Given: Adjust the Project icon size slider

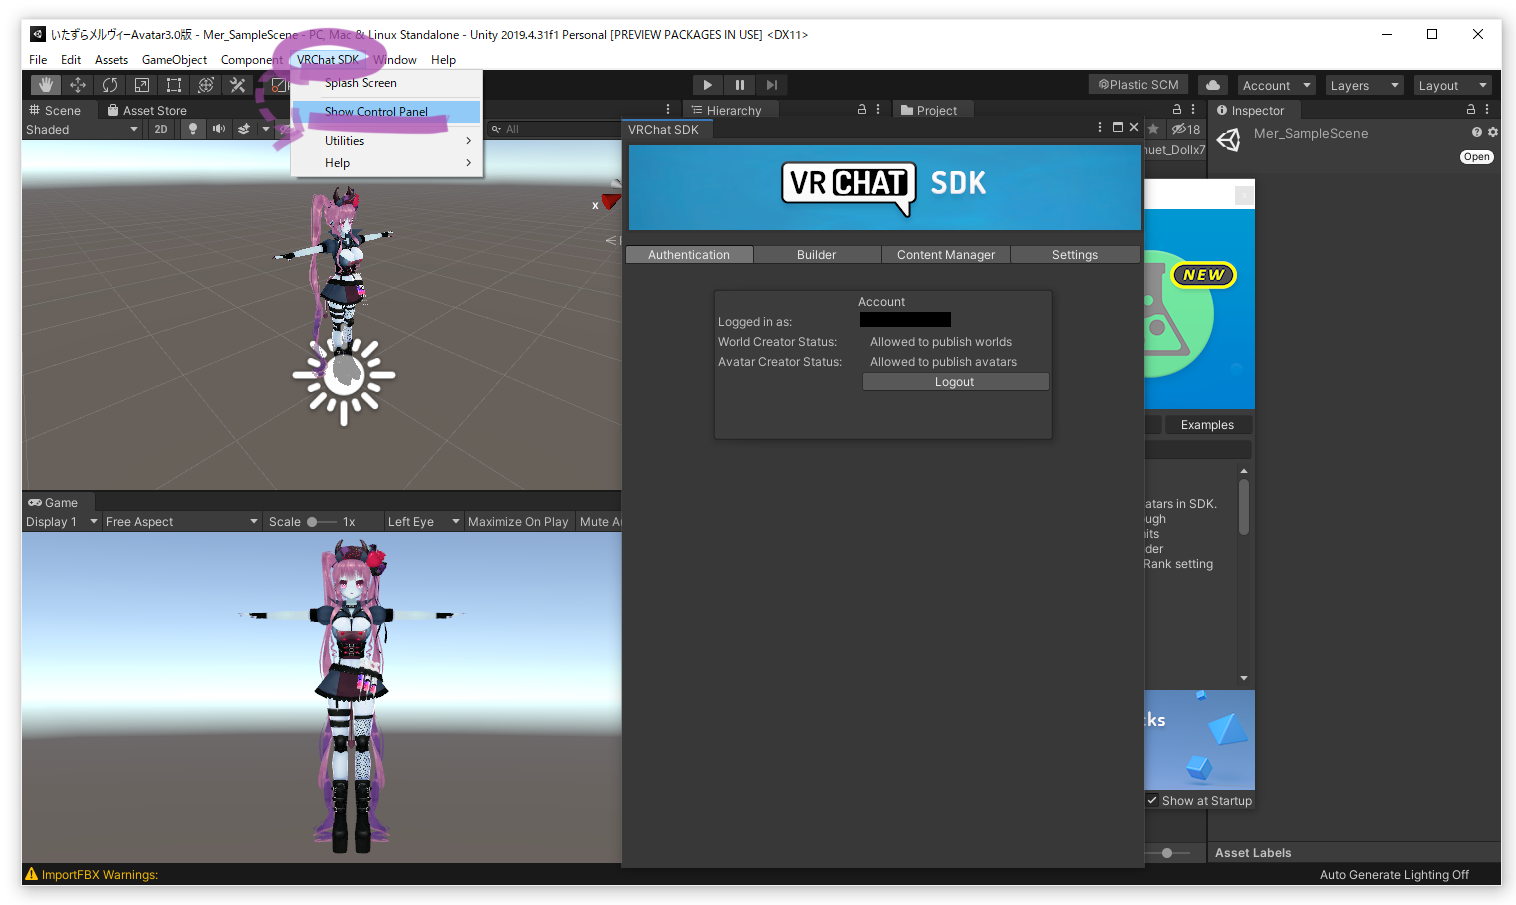Looking at the screenshot, I should (x=1167, y=853).
